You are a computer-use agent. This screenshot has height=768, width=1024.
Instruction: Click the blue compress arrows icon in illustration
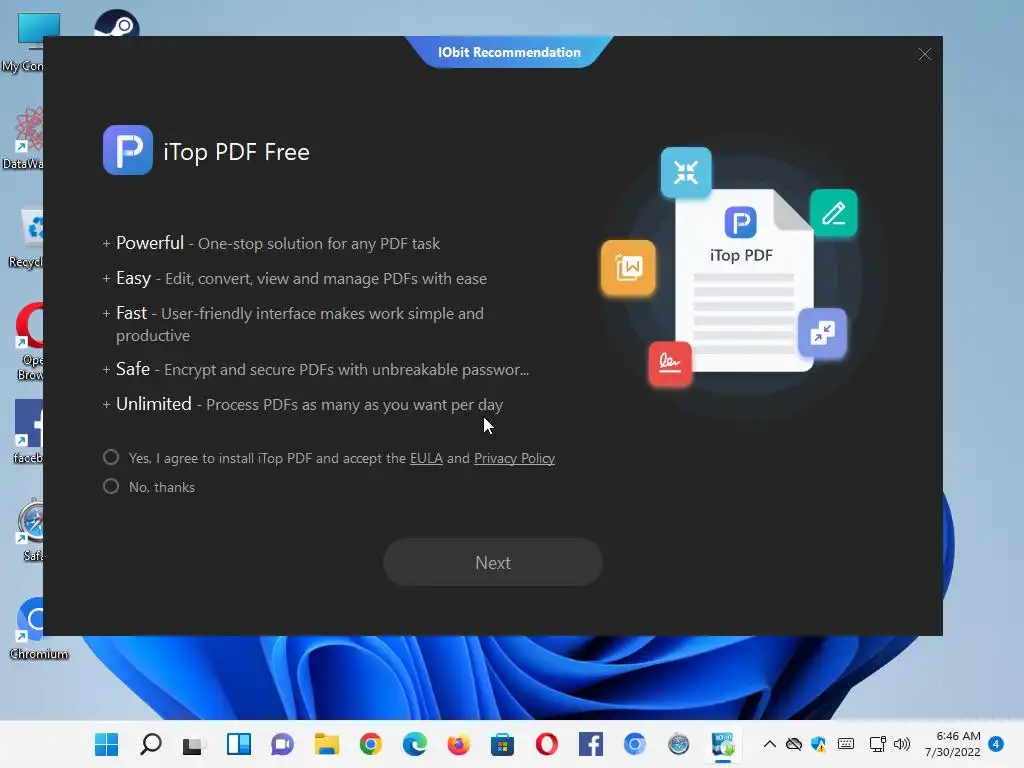coord(686,173)
